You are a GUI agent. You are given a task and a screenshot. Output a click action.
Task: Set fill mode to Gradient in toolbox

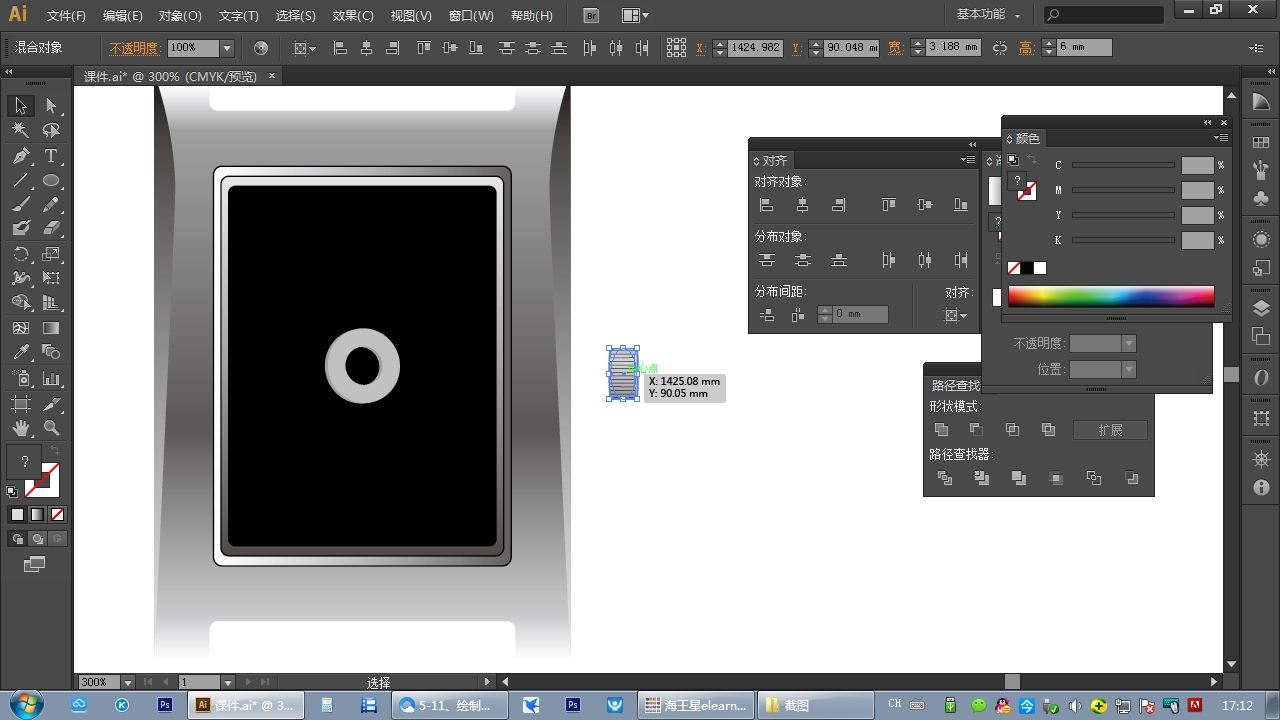coord(37,514)
